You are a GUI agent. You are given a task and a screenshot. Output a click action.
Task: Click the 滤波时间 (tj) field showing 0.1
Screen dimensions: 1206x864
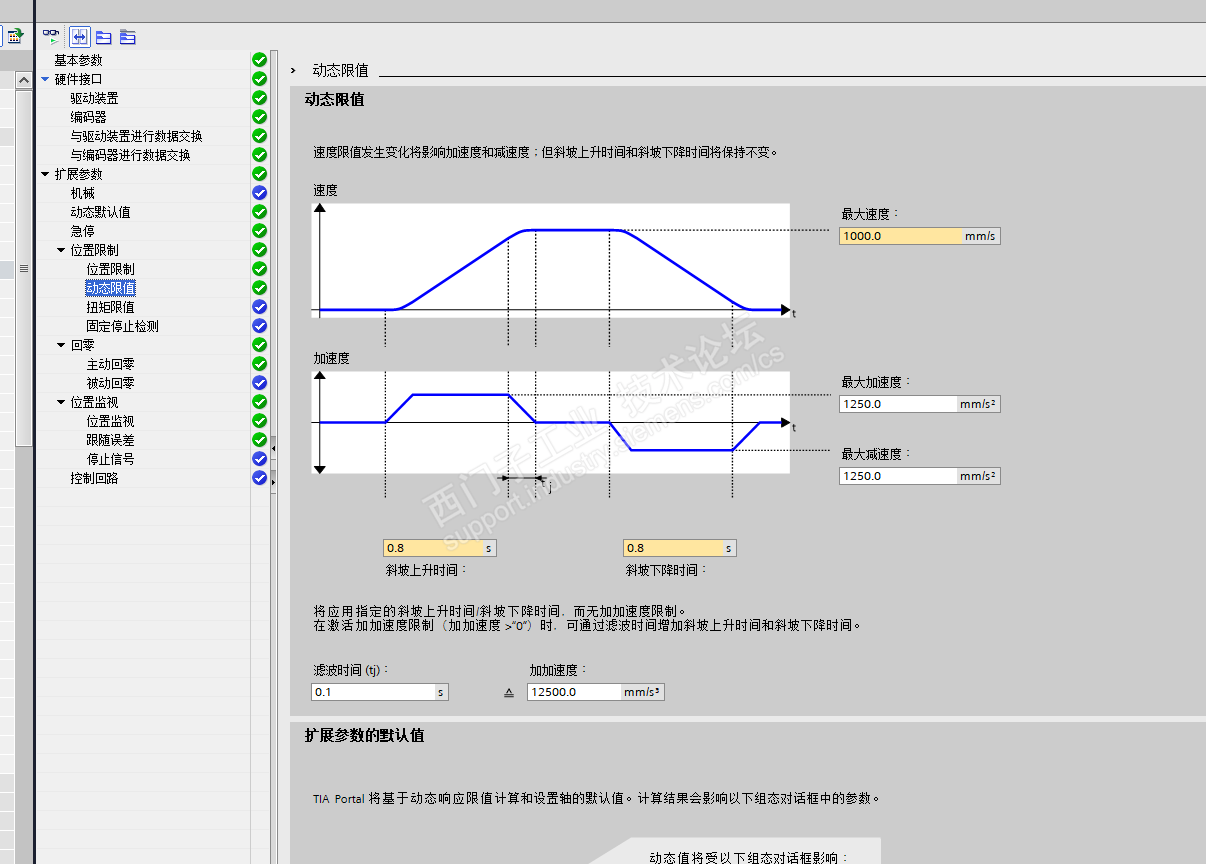tap(373, 692)
